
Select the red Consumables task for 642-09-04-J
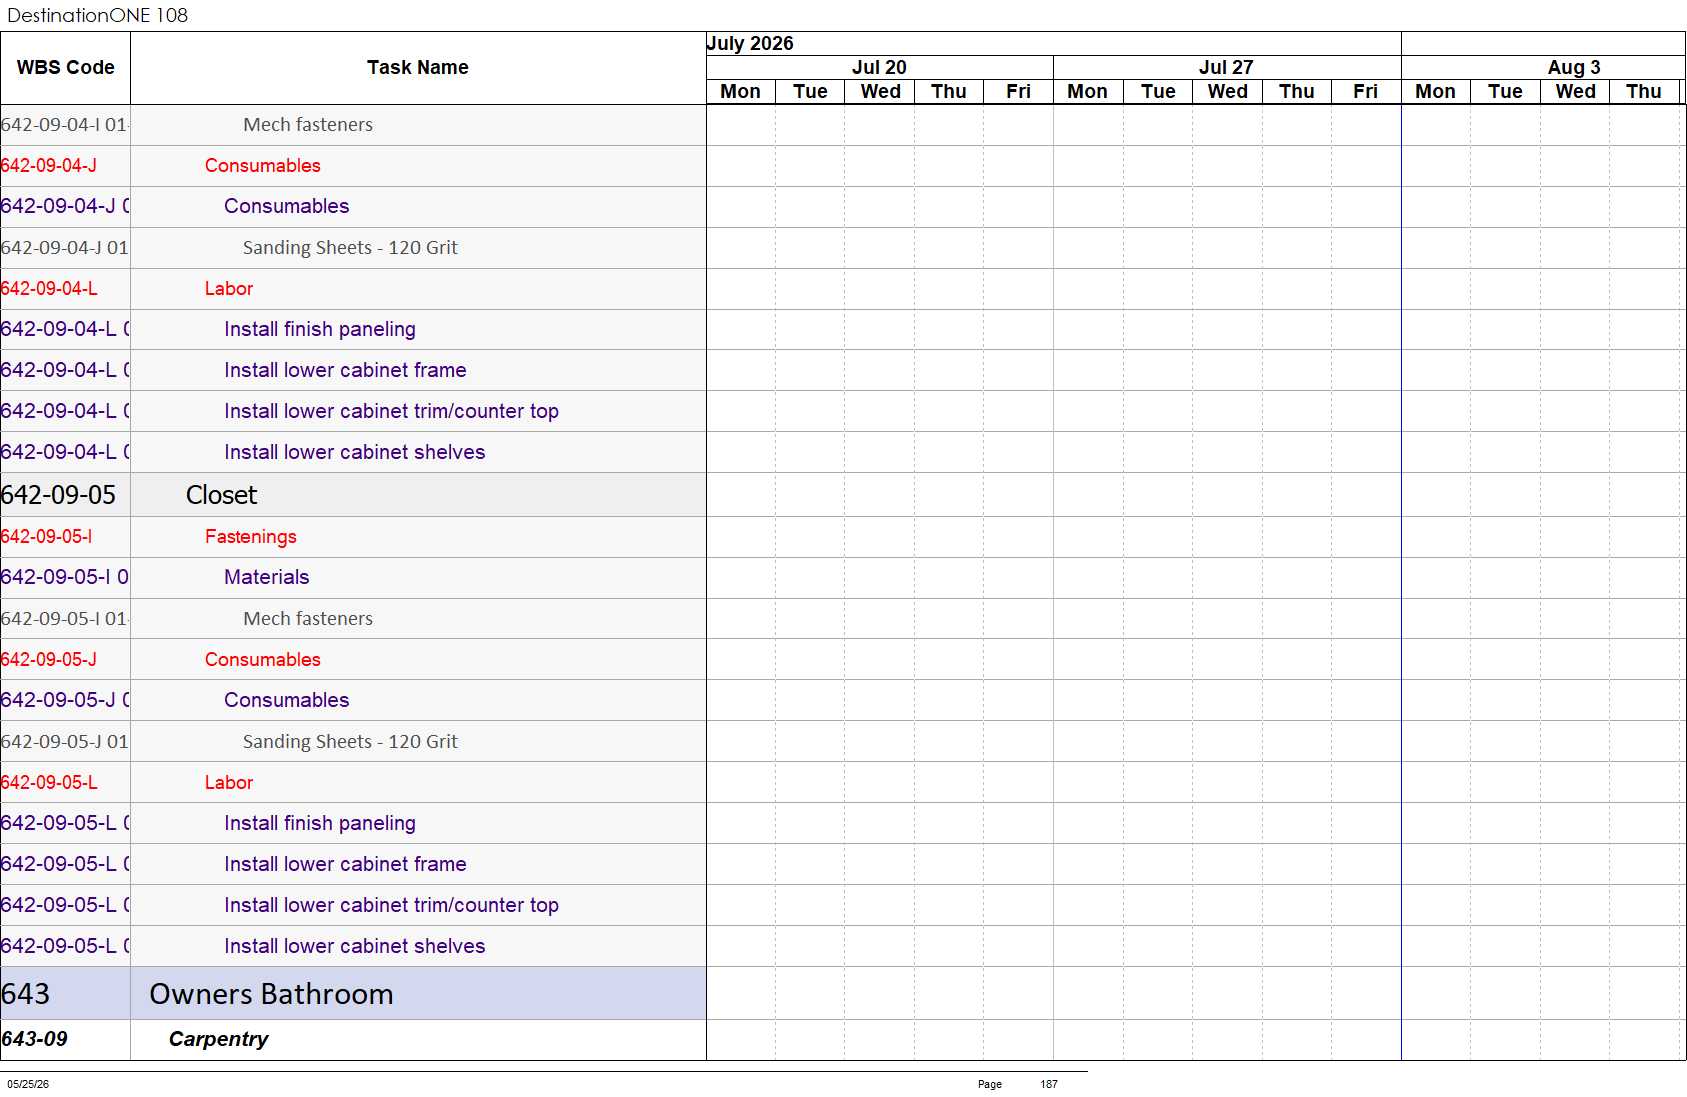coord(263,166)
